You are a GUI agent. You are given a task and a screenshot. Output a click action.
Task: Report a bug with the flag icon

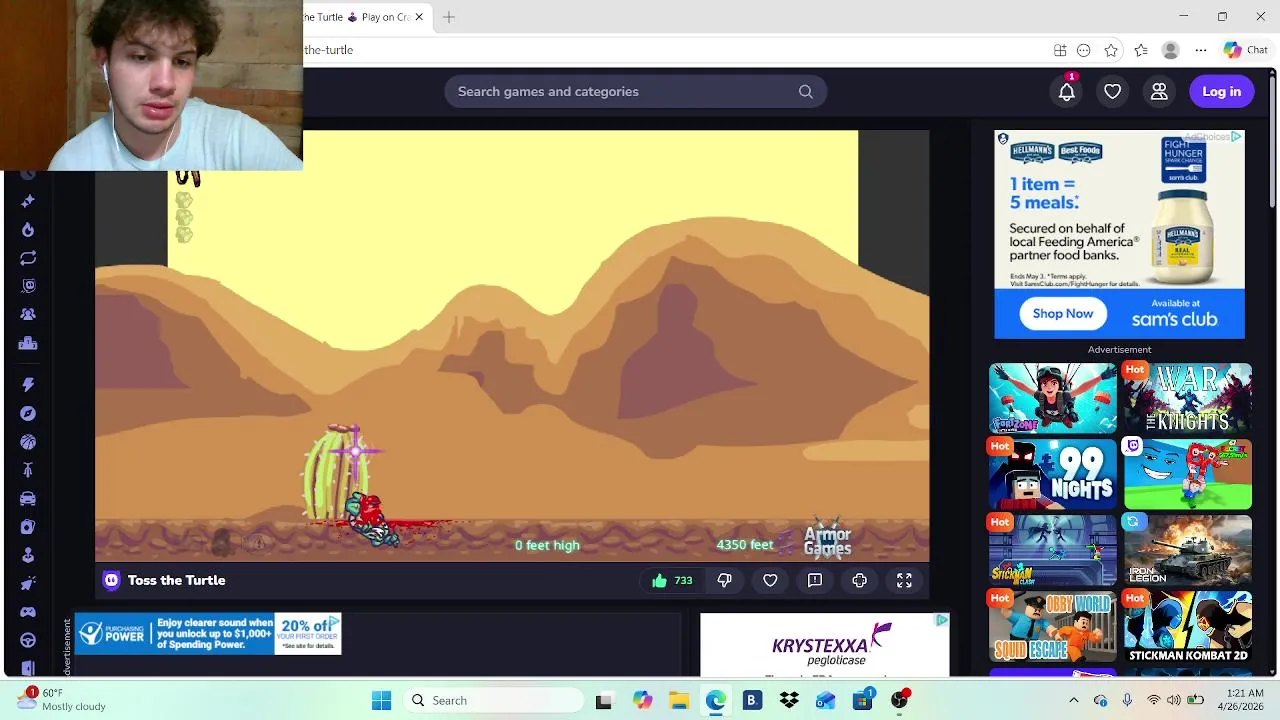pos(815,580)
